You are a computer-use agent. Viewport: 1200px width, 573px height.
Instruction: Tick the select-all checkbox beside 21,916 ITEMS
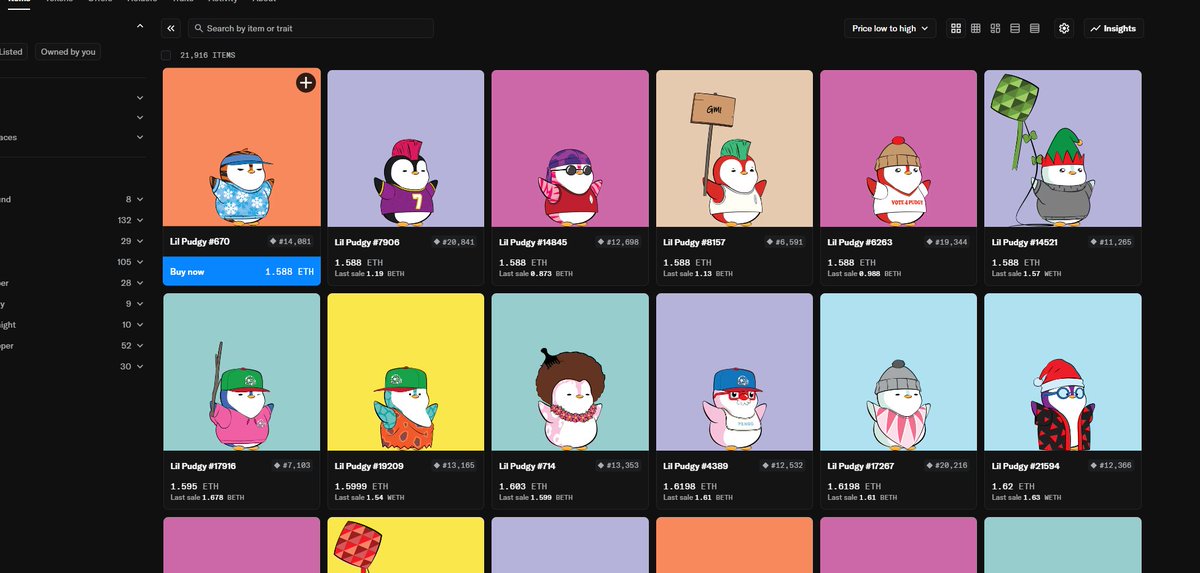click(x=167, y=55)
